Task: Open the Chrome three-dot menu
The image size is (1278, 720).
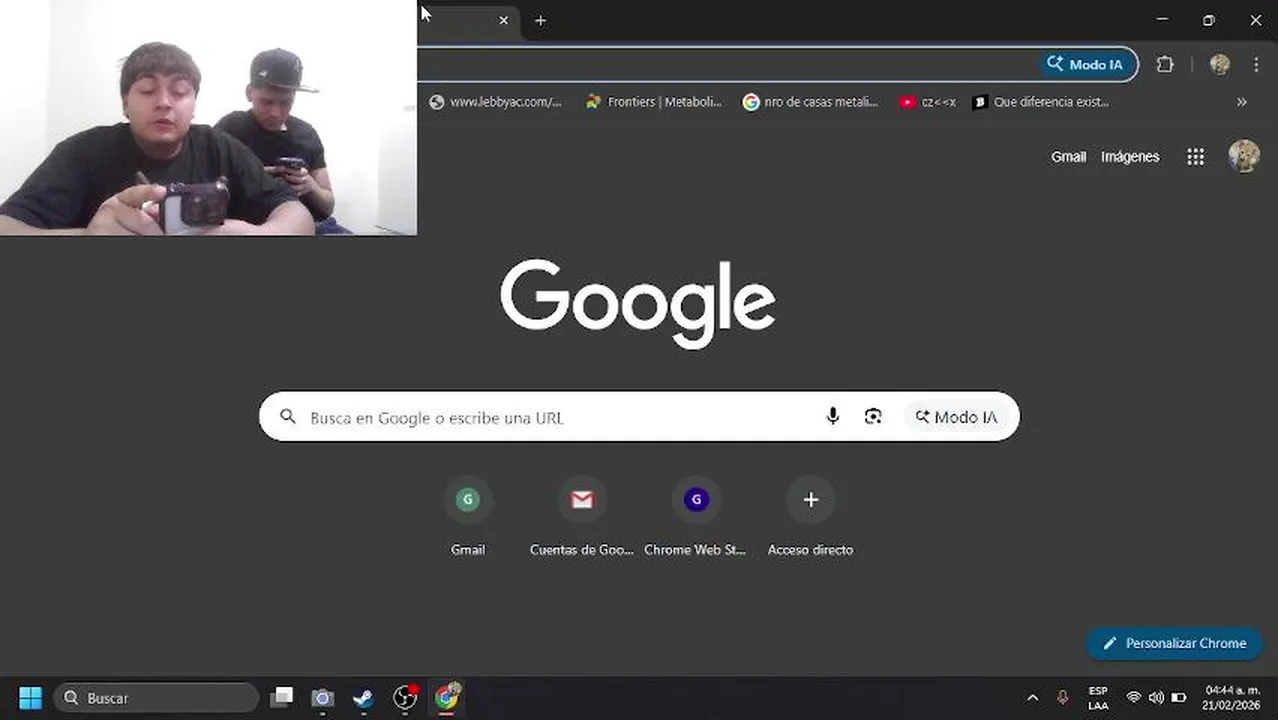Action: point(1256,64)
